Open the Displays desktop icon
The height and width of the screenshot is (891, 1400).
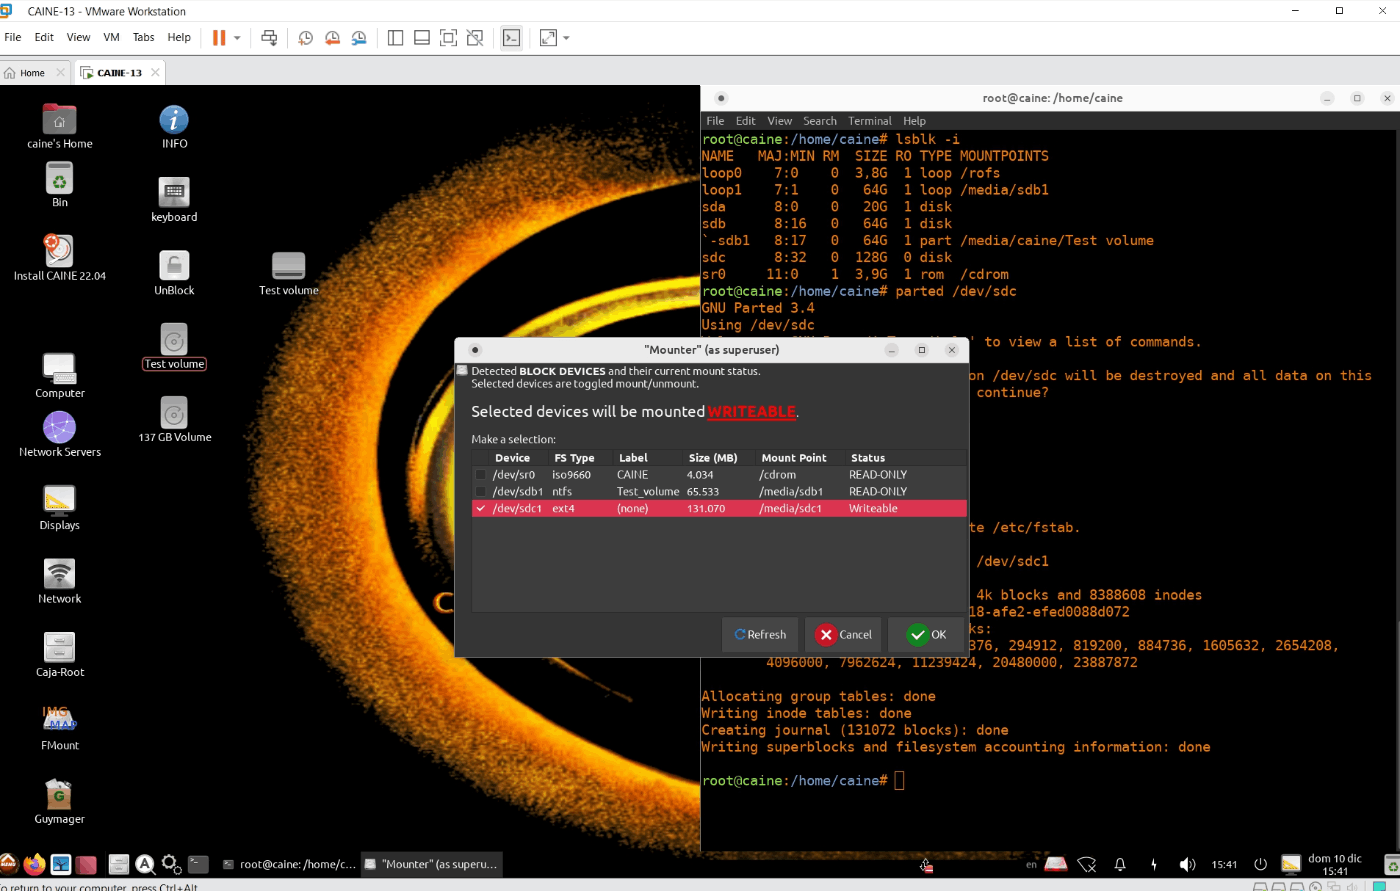click(x=59, y=507)
